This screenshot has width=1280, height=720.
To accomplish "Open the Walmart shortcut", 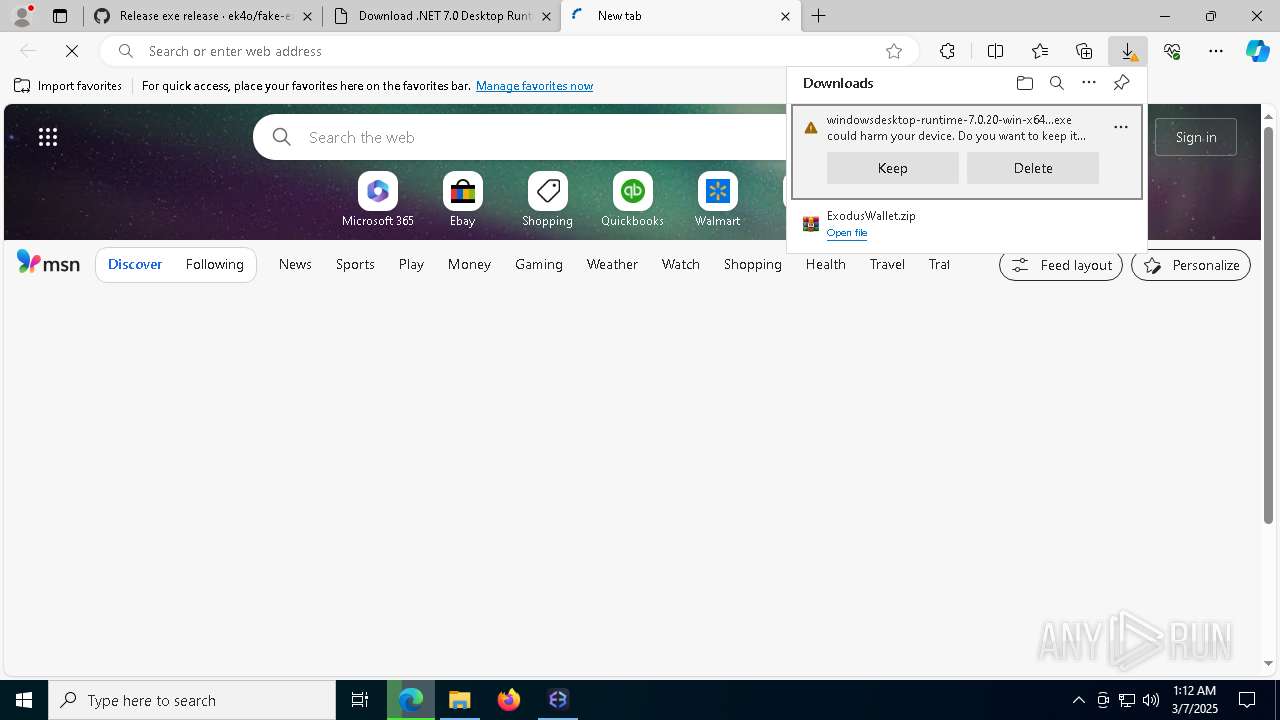I will click(717, 200).
